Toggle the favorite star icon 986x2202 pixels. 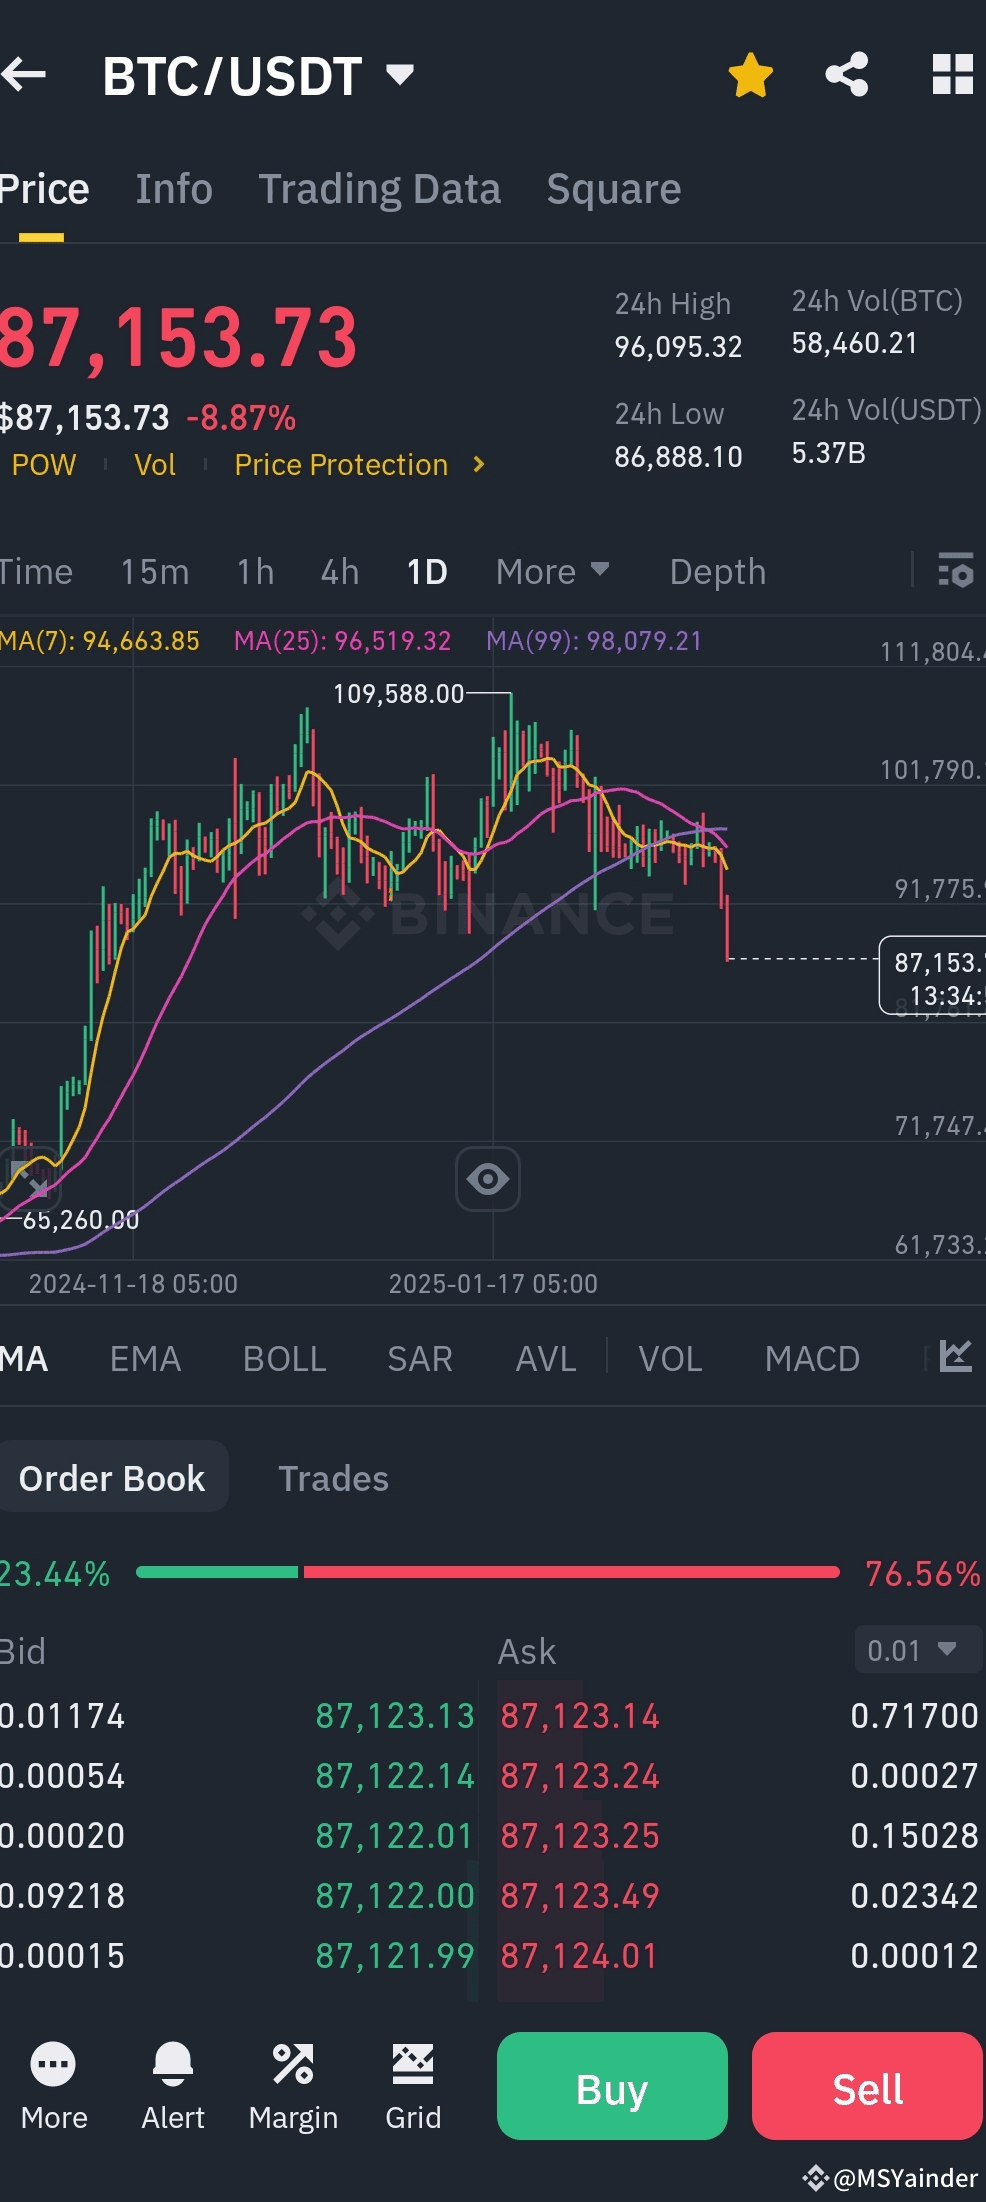[x=750, y=75]
